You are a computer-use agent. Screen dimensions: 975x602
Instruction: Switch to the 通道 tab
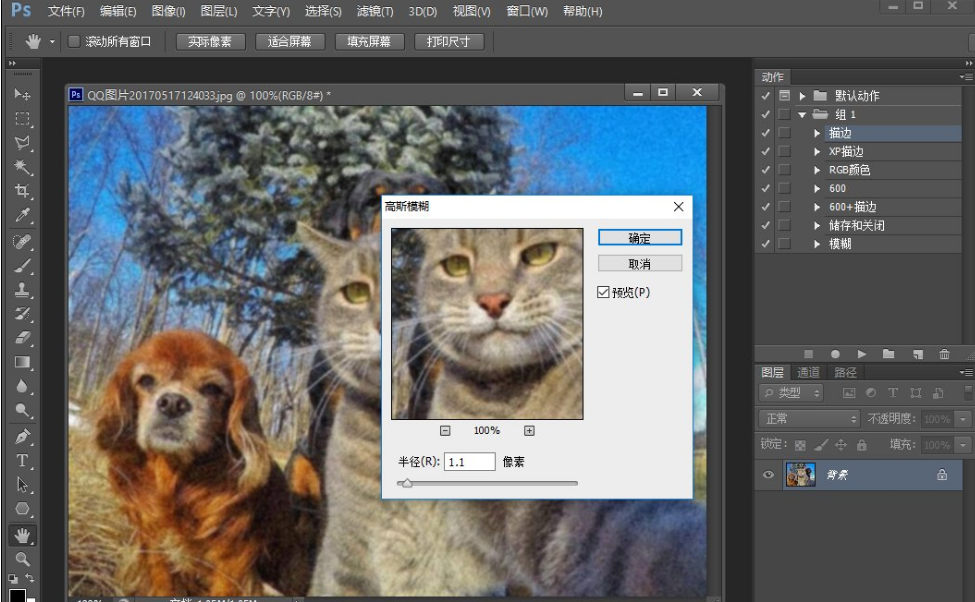808,373
